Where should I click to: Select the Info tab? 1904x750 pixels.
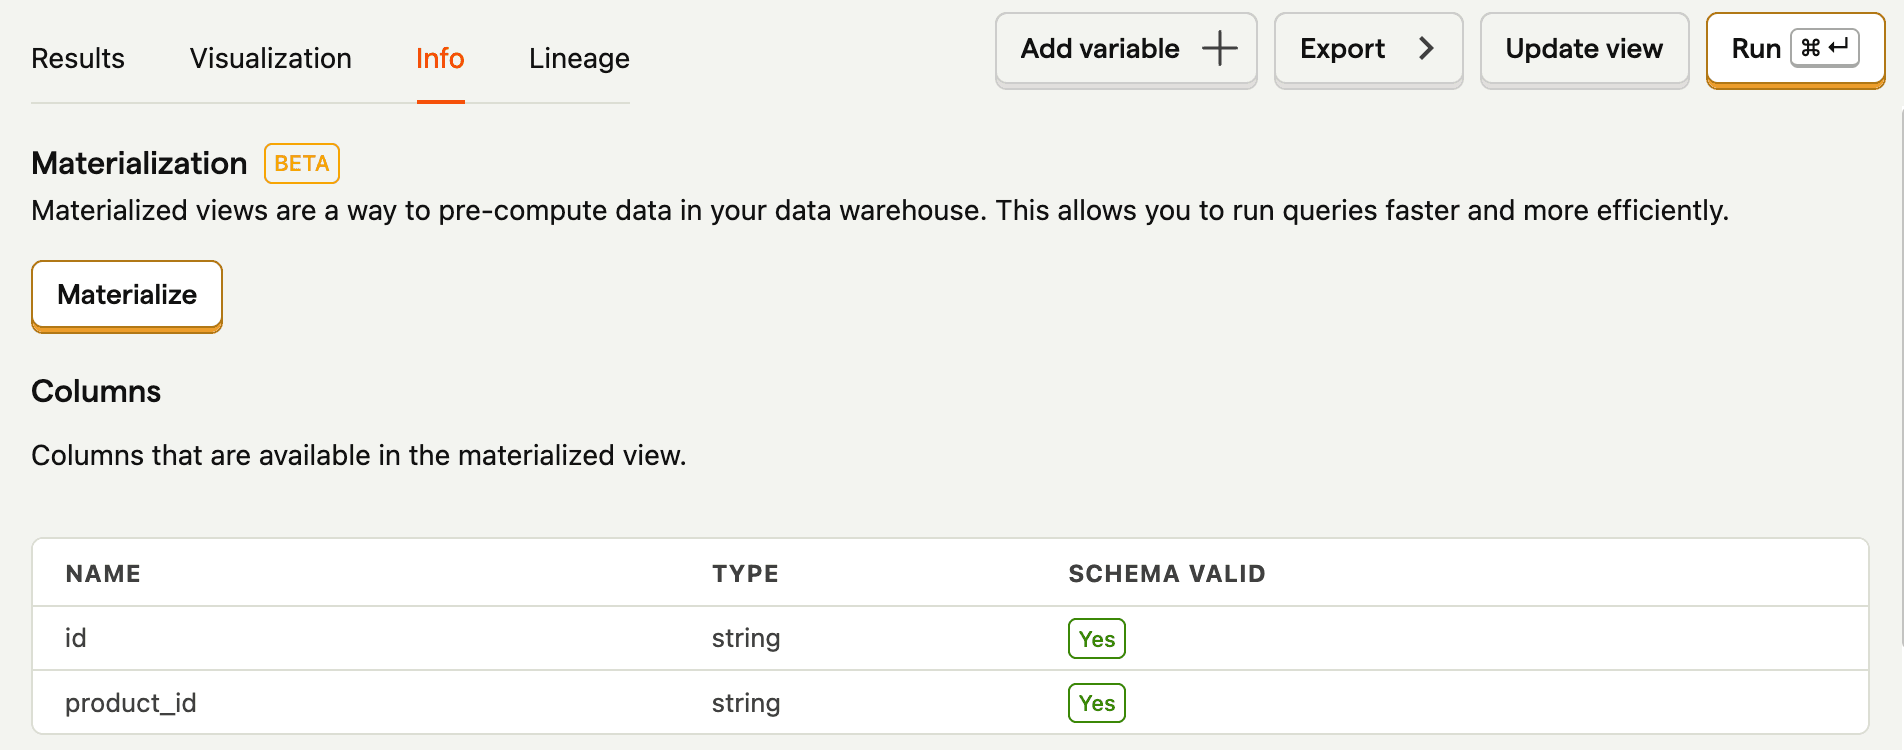[x=440, y=58]
